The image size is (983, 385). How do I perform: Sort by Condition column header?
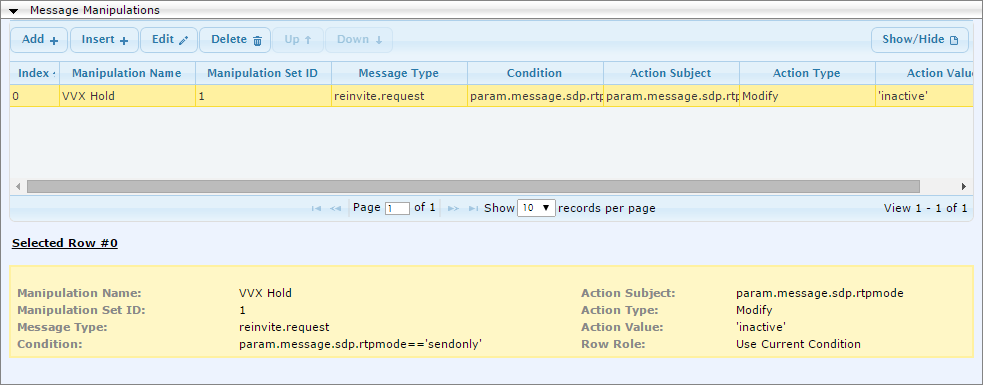[535, 73]
